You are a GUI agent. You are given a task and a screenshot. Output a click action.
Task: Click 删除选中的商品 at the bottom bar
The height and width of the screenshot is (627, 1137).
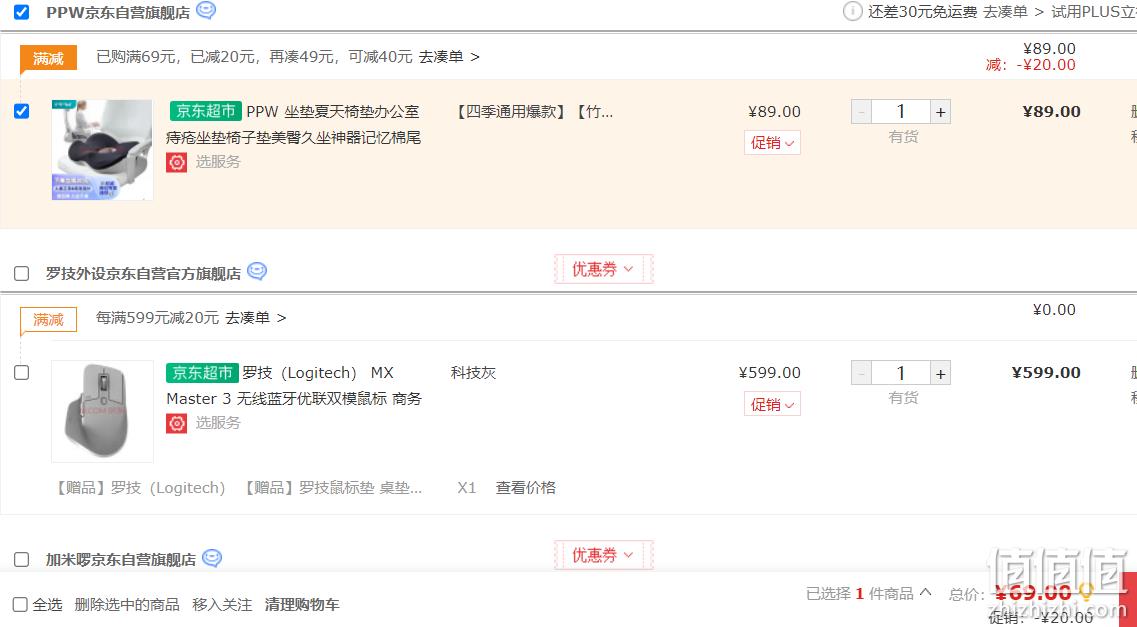pyautogui.click(x=127, y=605)
